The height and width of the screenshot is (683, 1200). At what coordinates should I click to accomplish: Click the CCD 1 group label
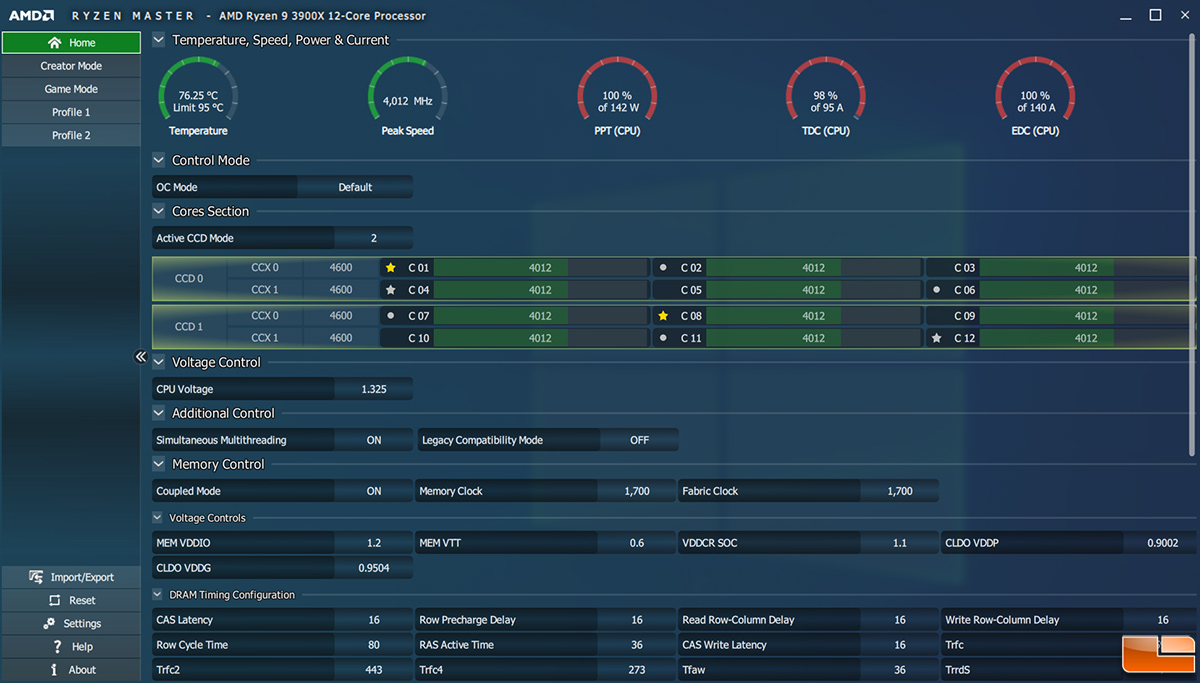point(189,327)
